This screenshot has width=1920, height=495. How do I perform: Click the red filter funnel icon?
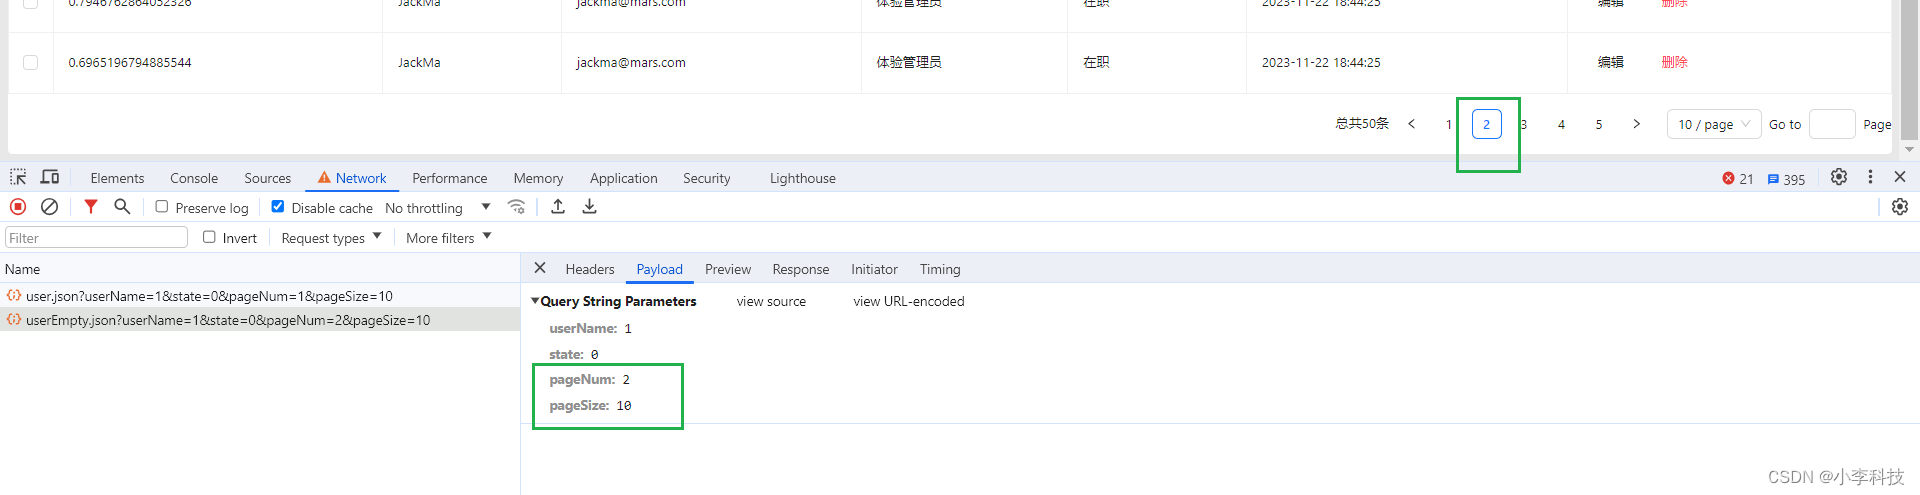coord(91,207)
